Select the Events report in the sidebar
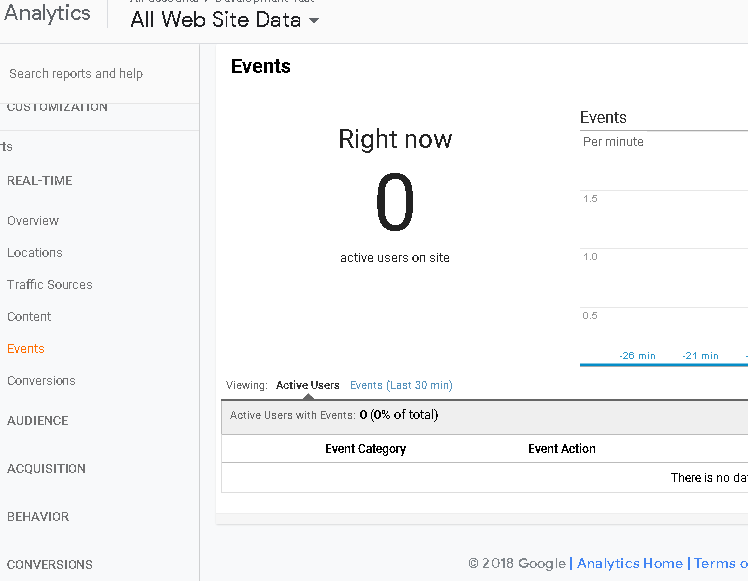Screen dimensions: 748x581 (26, 349)
